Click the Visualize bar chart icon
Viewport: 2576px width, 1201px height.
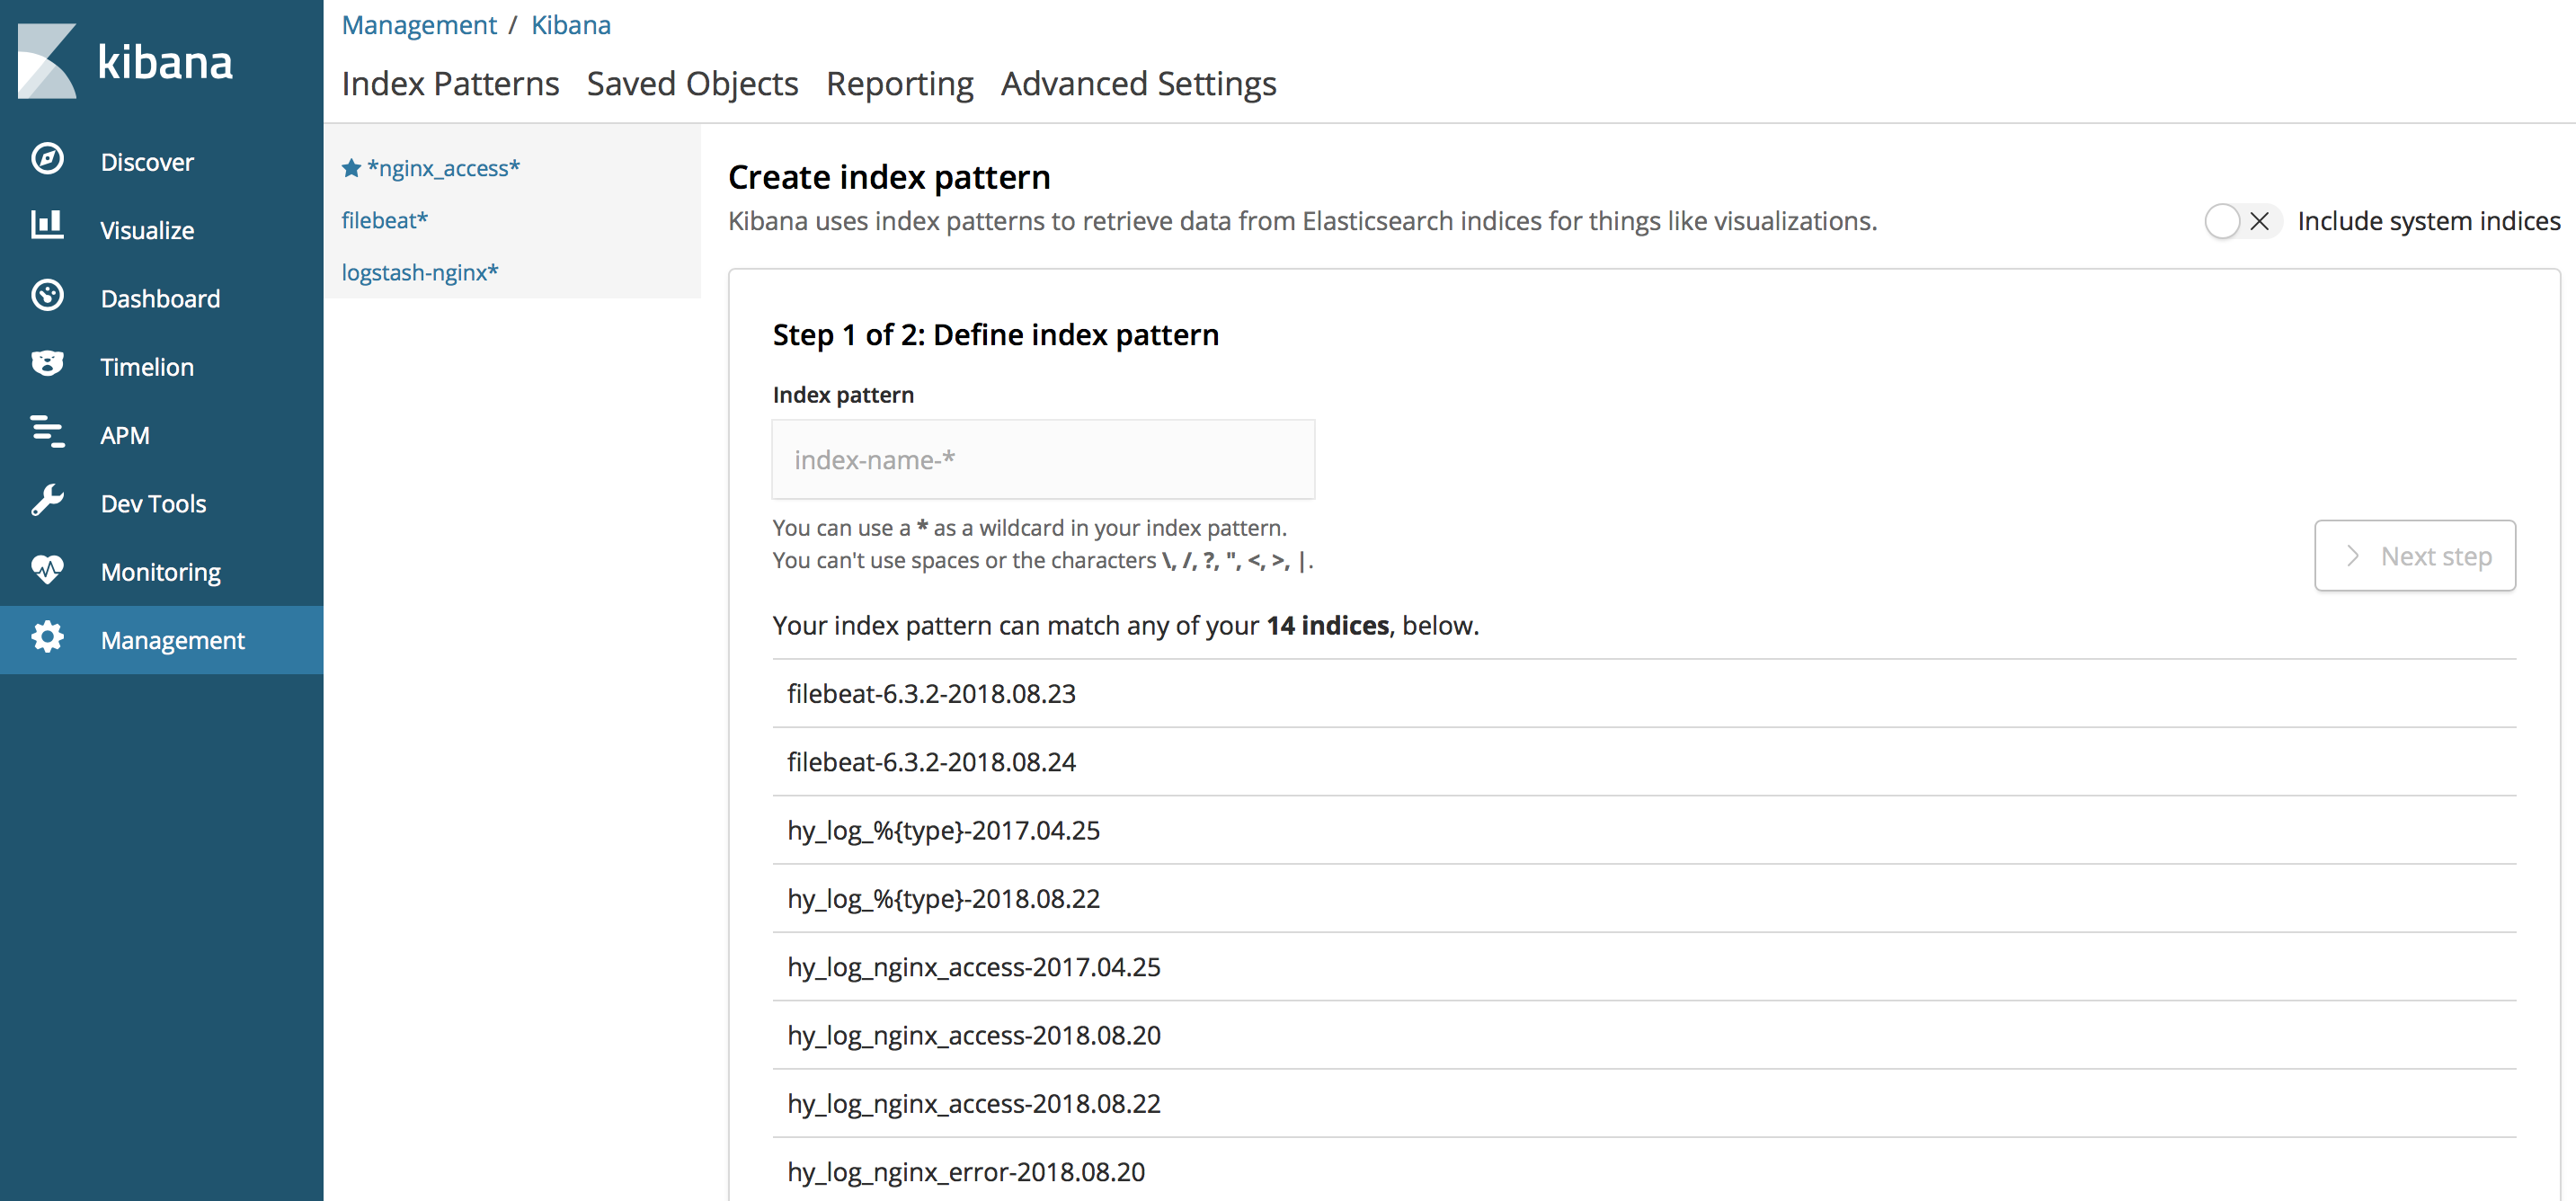pos(47,226)
